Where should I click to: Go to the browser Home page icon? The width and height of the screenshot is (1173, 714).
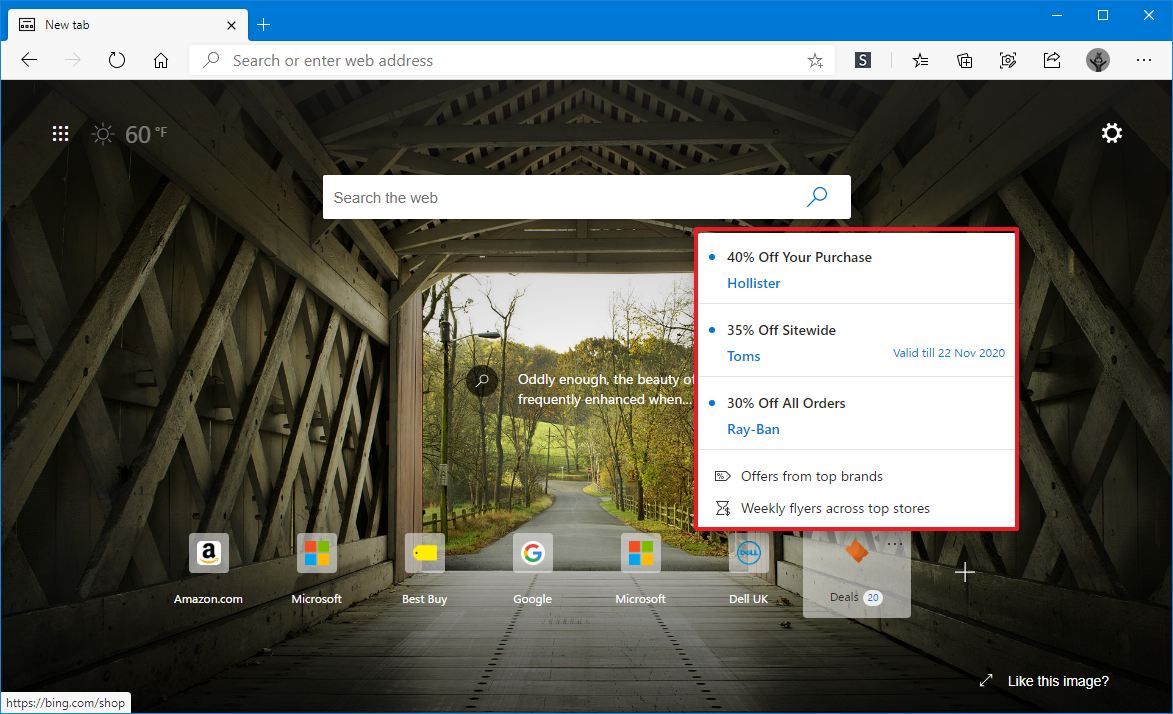[x=161, y=60]
